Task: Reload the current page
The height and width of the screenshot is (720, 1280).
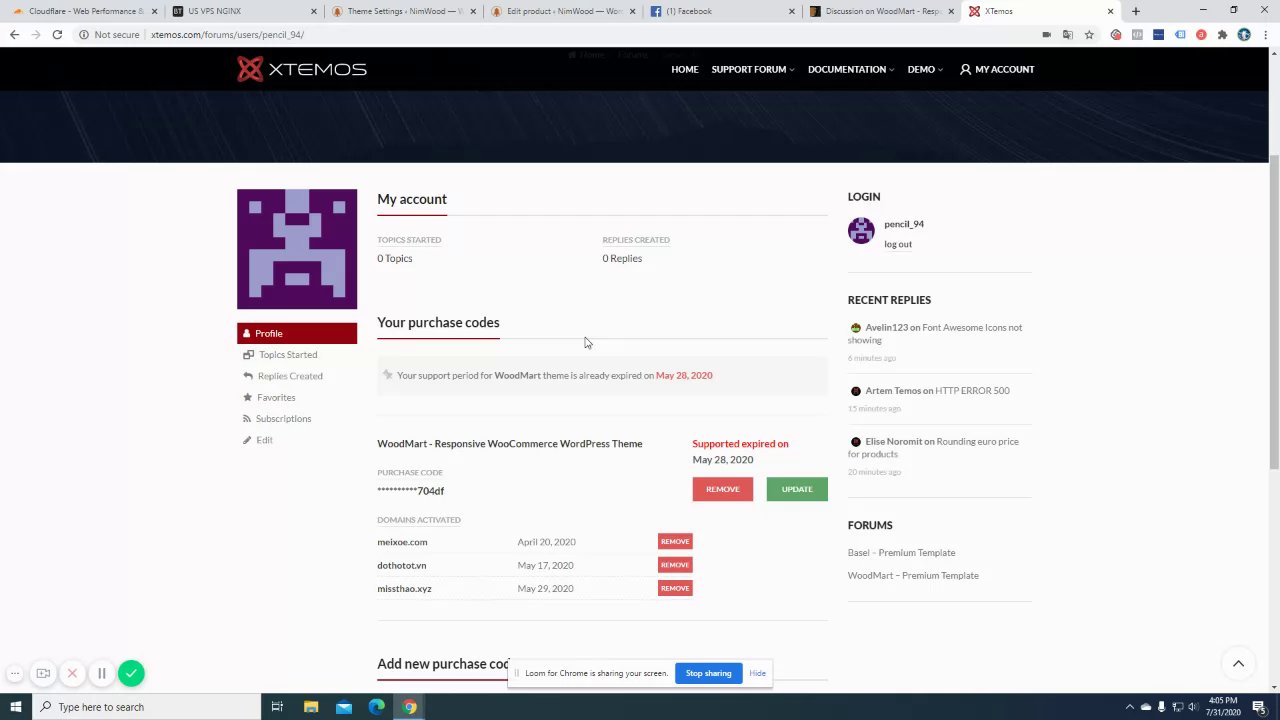Action: pyautogui.click(x=57, y=34)
